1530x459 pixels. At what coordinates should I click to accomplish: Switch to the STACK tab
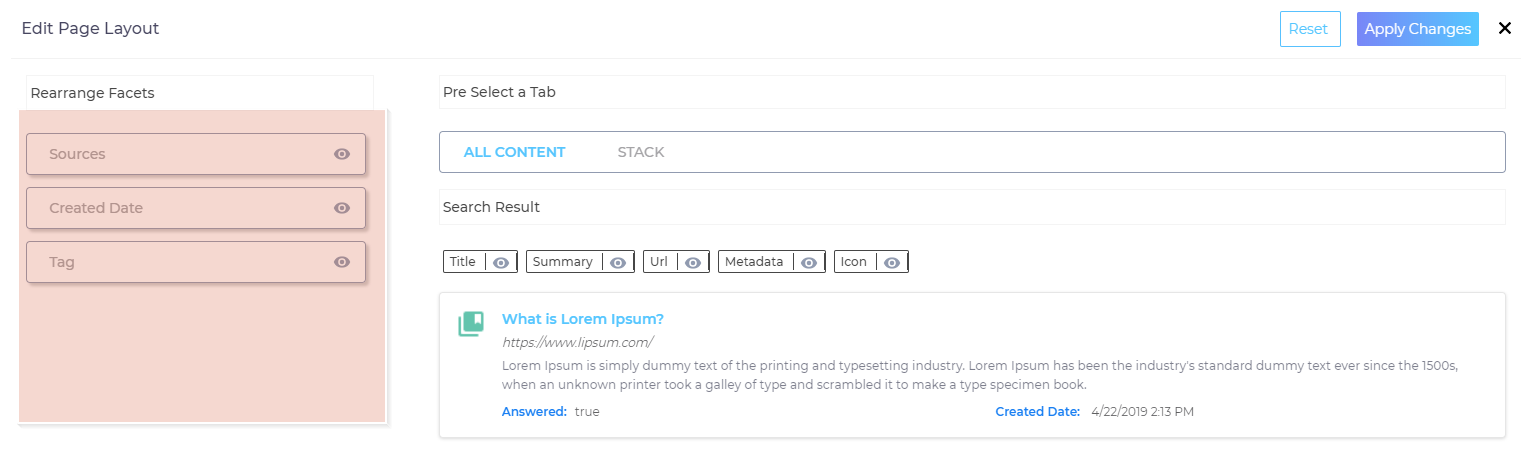[641, 152]
